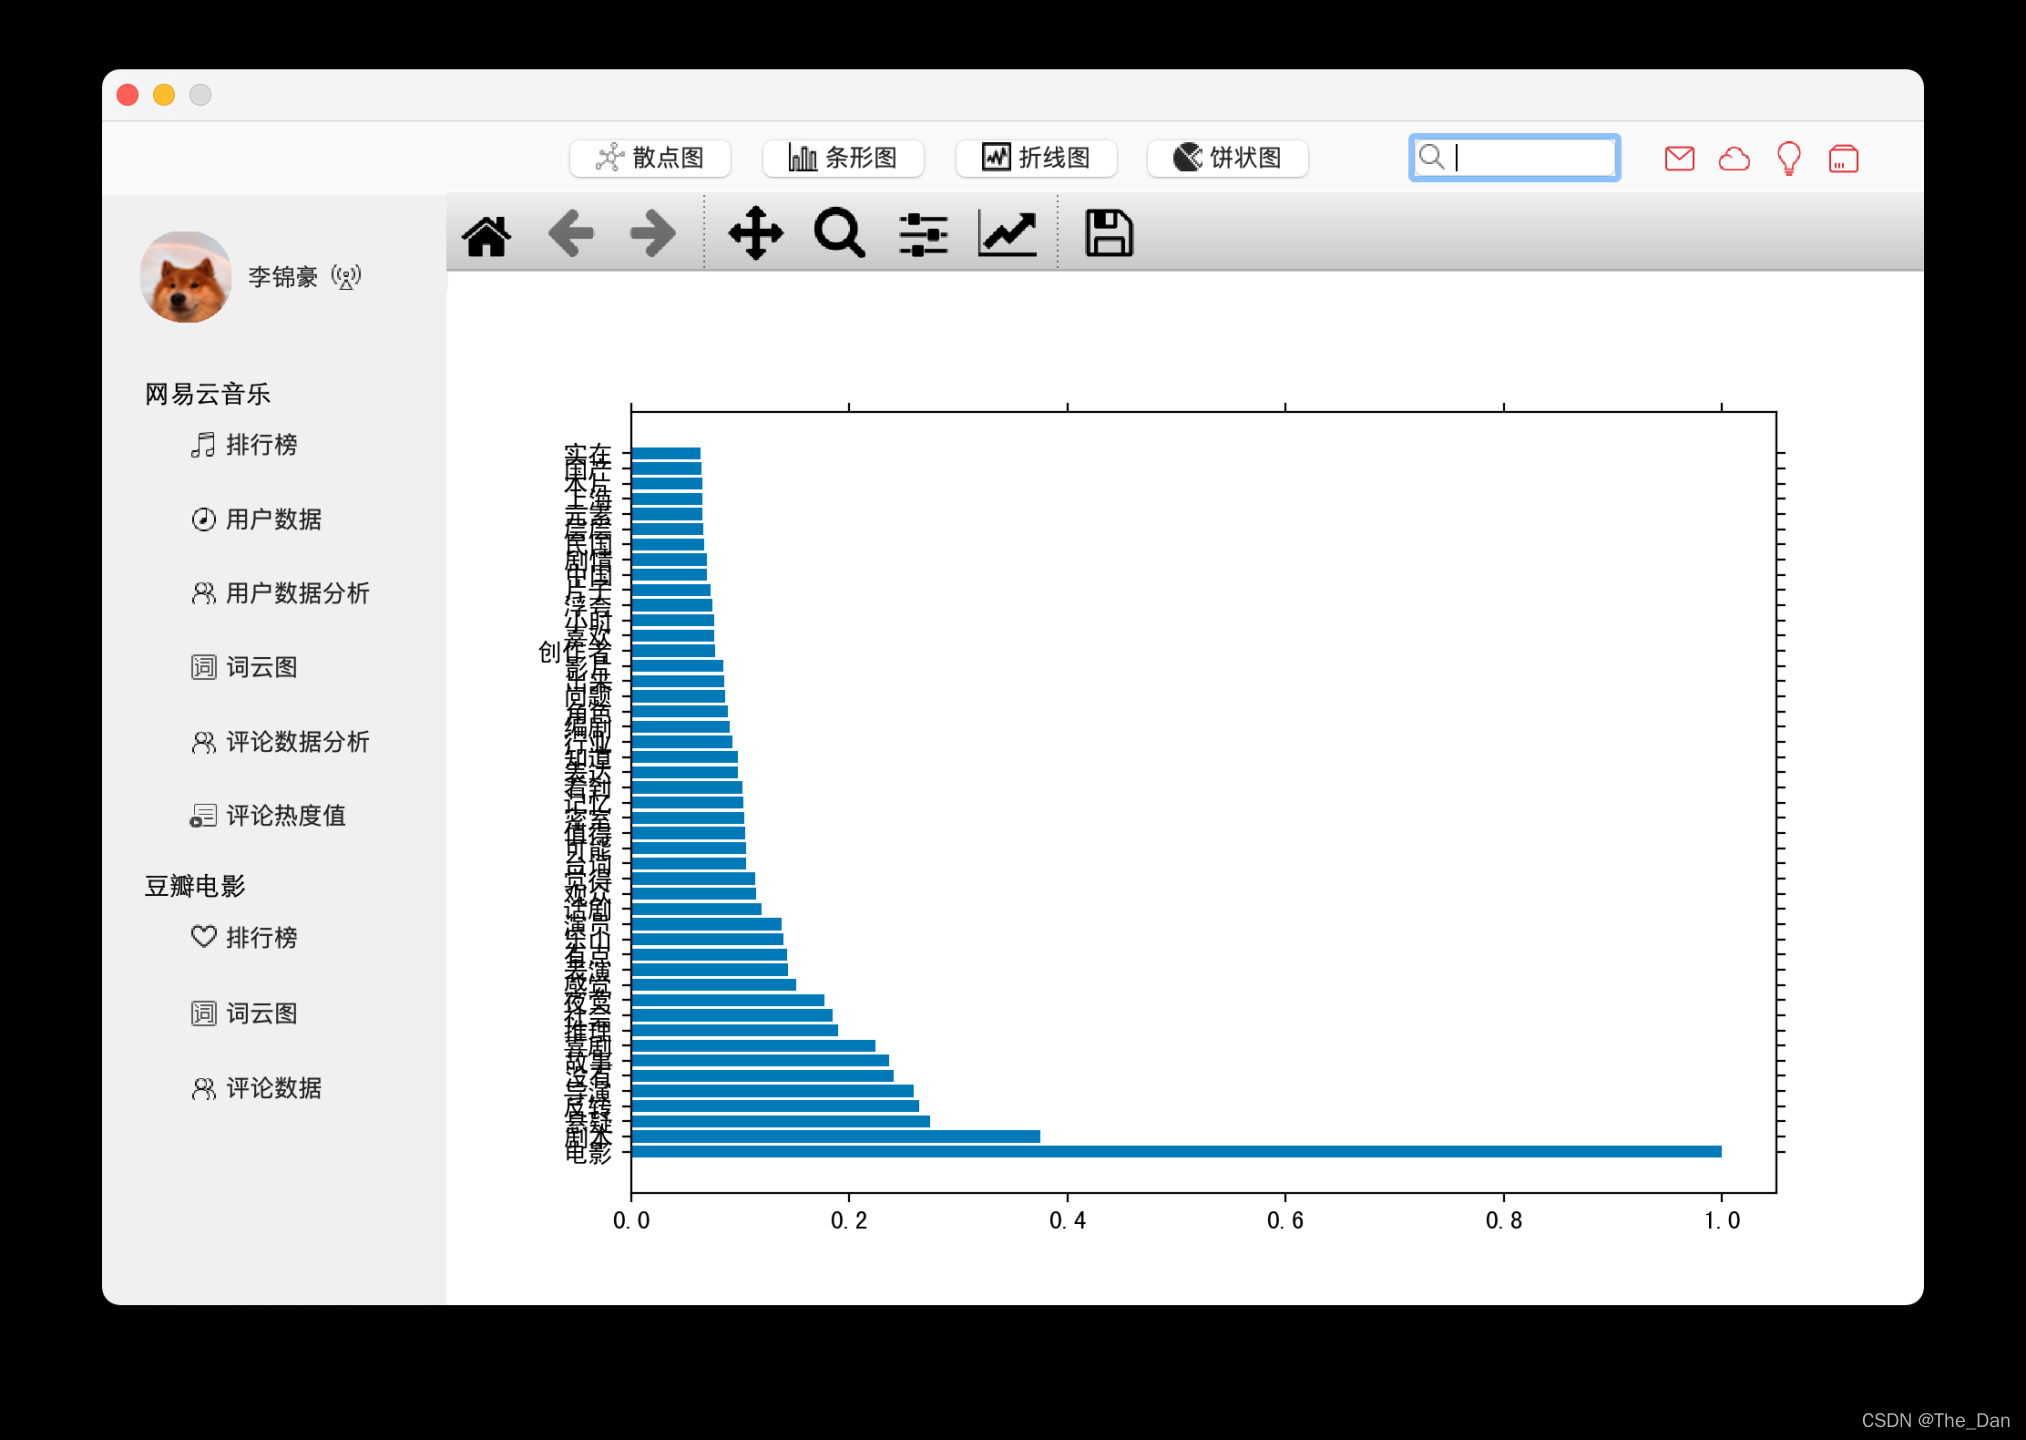
Task: Click the user avatar dog photo
Action: coord(186,277)
